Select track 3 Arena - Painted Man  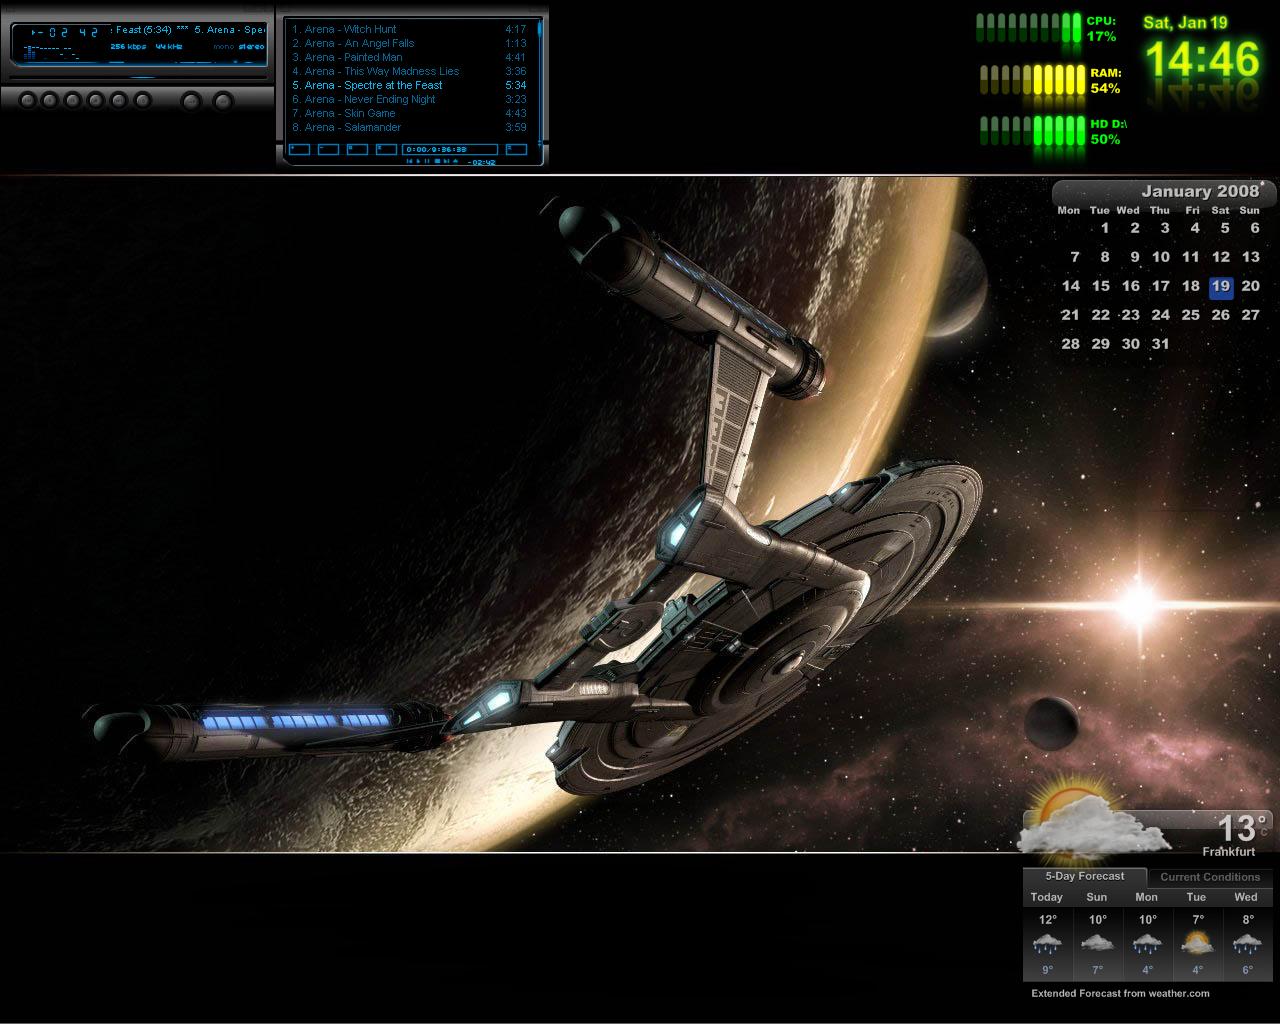[x=409, y=57]
